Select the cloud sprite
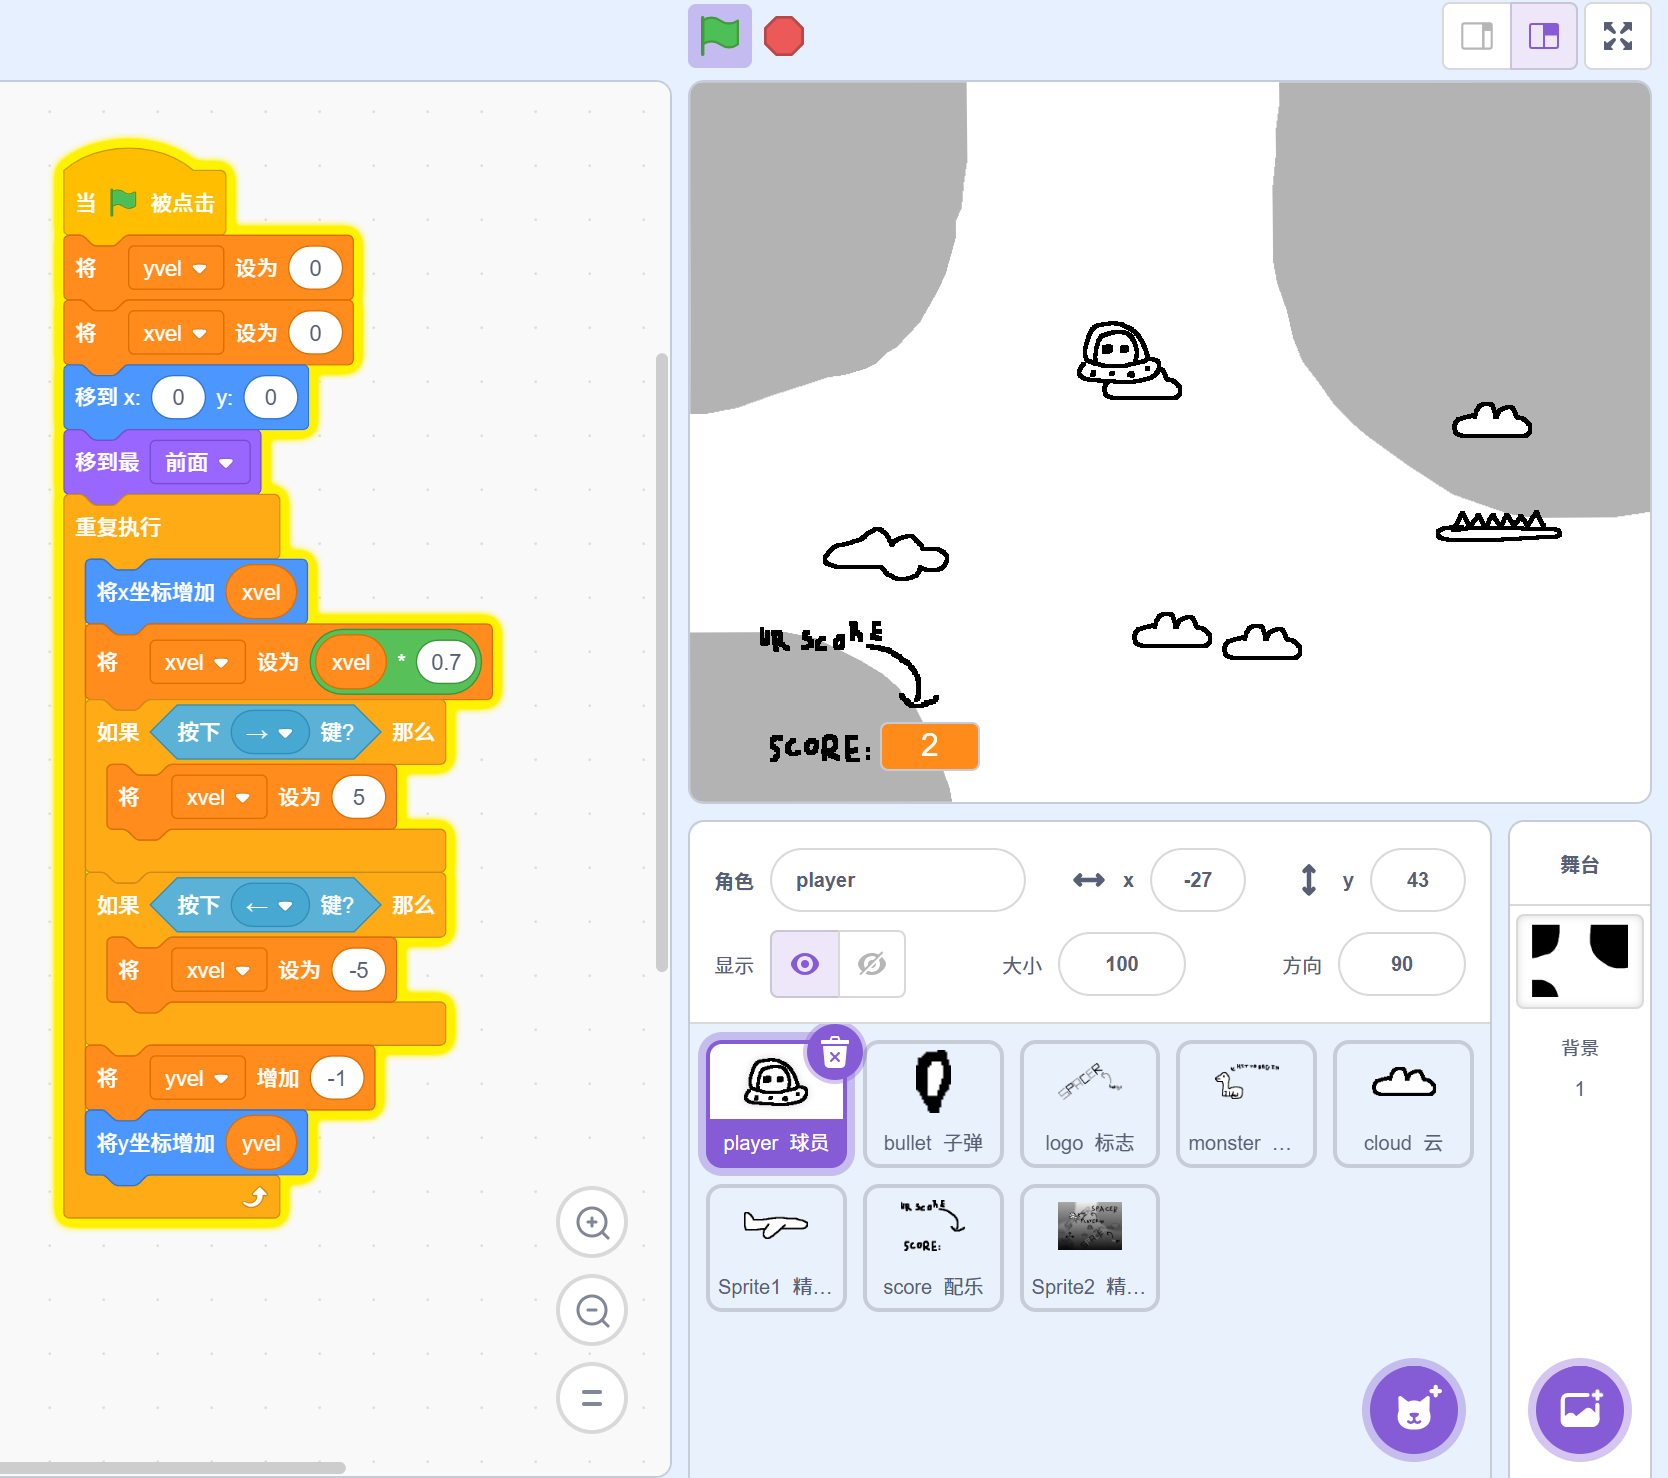The image size is (1668, 1478). (1402, 1102)
